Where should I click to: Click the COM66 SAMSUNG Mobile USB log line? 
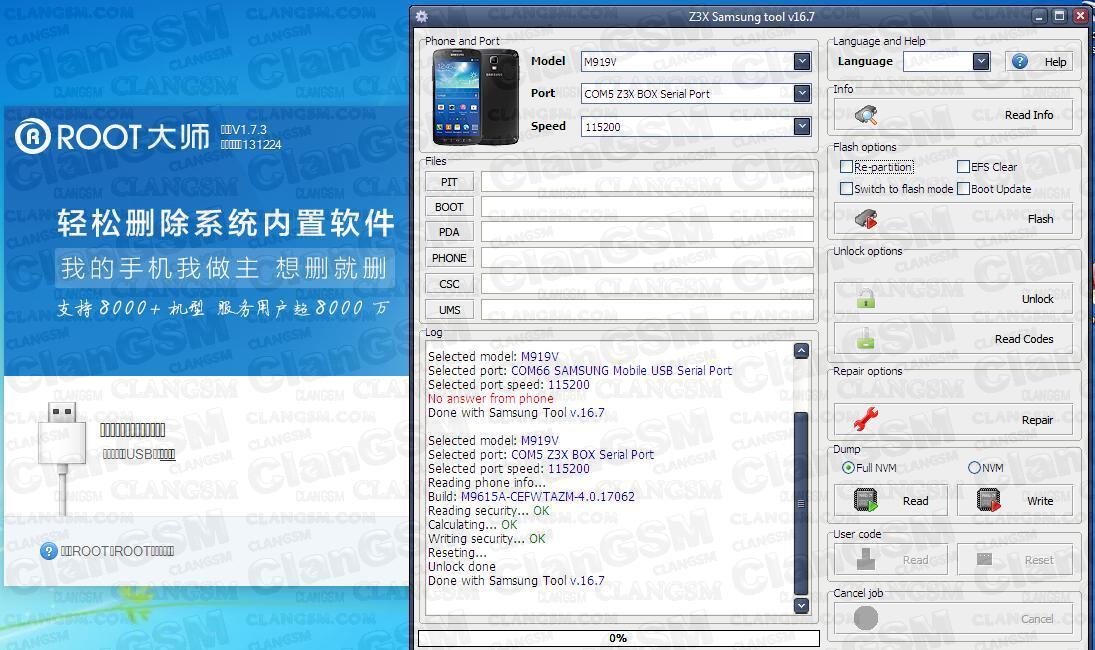580,371
